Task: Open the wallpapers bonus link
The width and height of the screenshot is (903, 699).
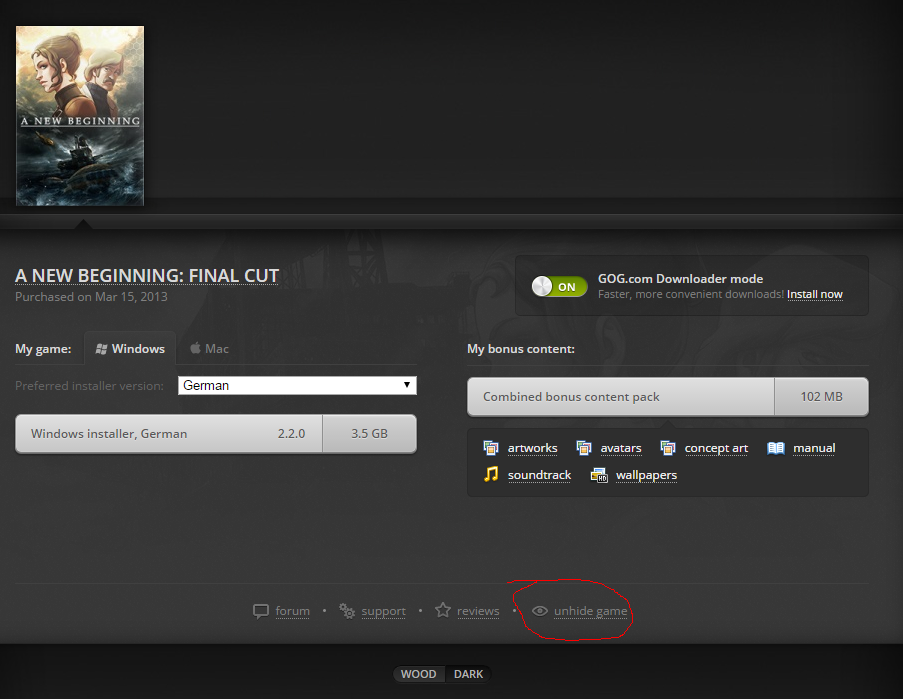Action: click(646, 475)
